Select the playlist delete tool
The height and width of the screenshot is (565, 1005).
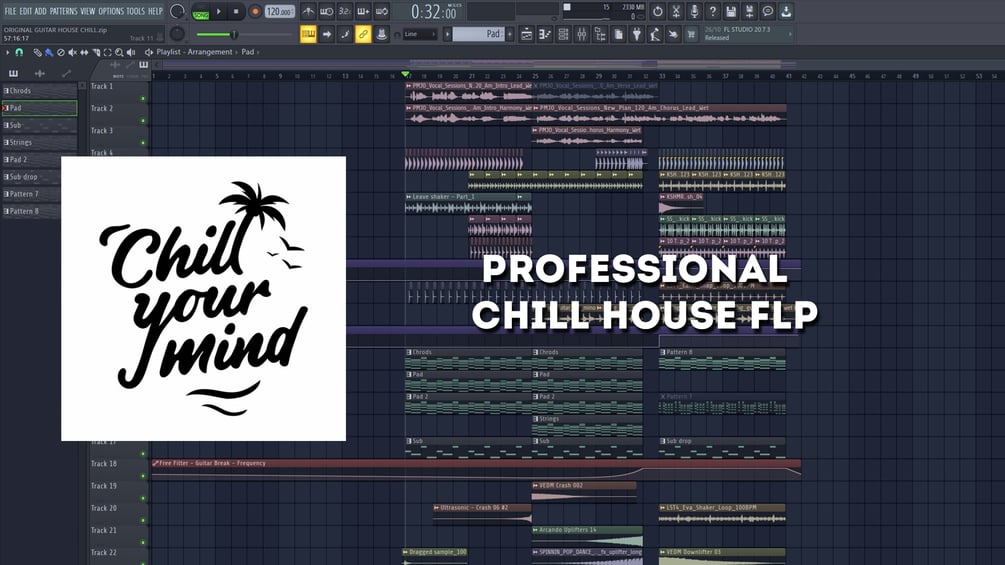click(x=61, y=52)
